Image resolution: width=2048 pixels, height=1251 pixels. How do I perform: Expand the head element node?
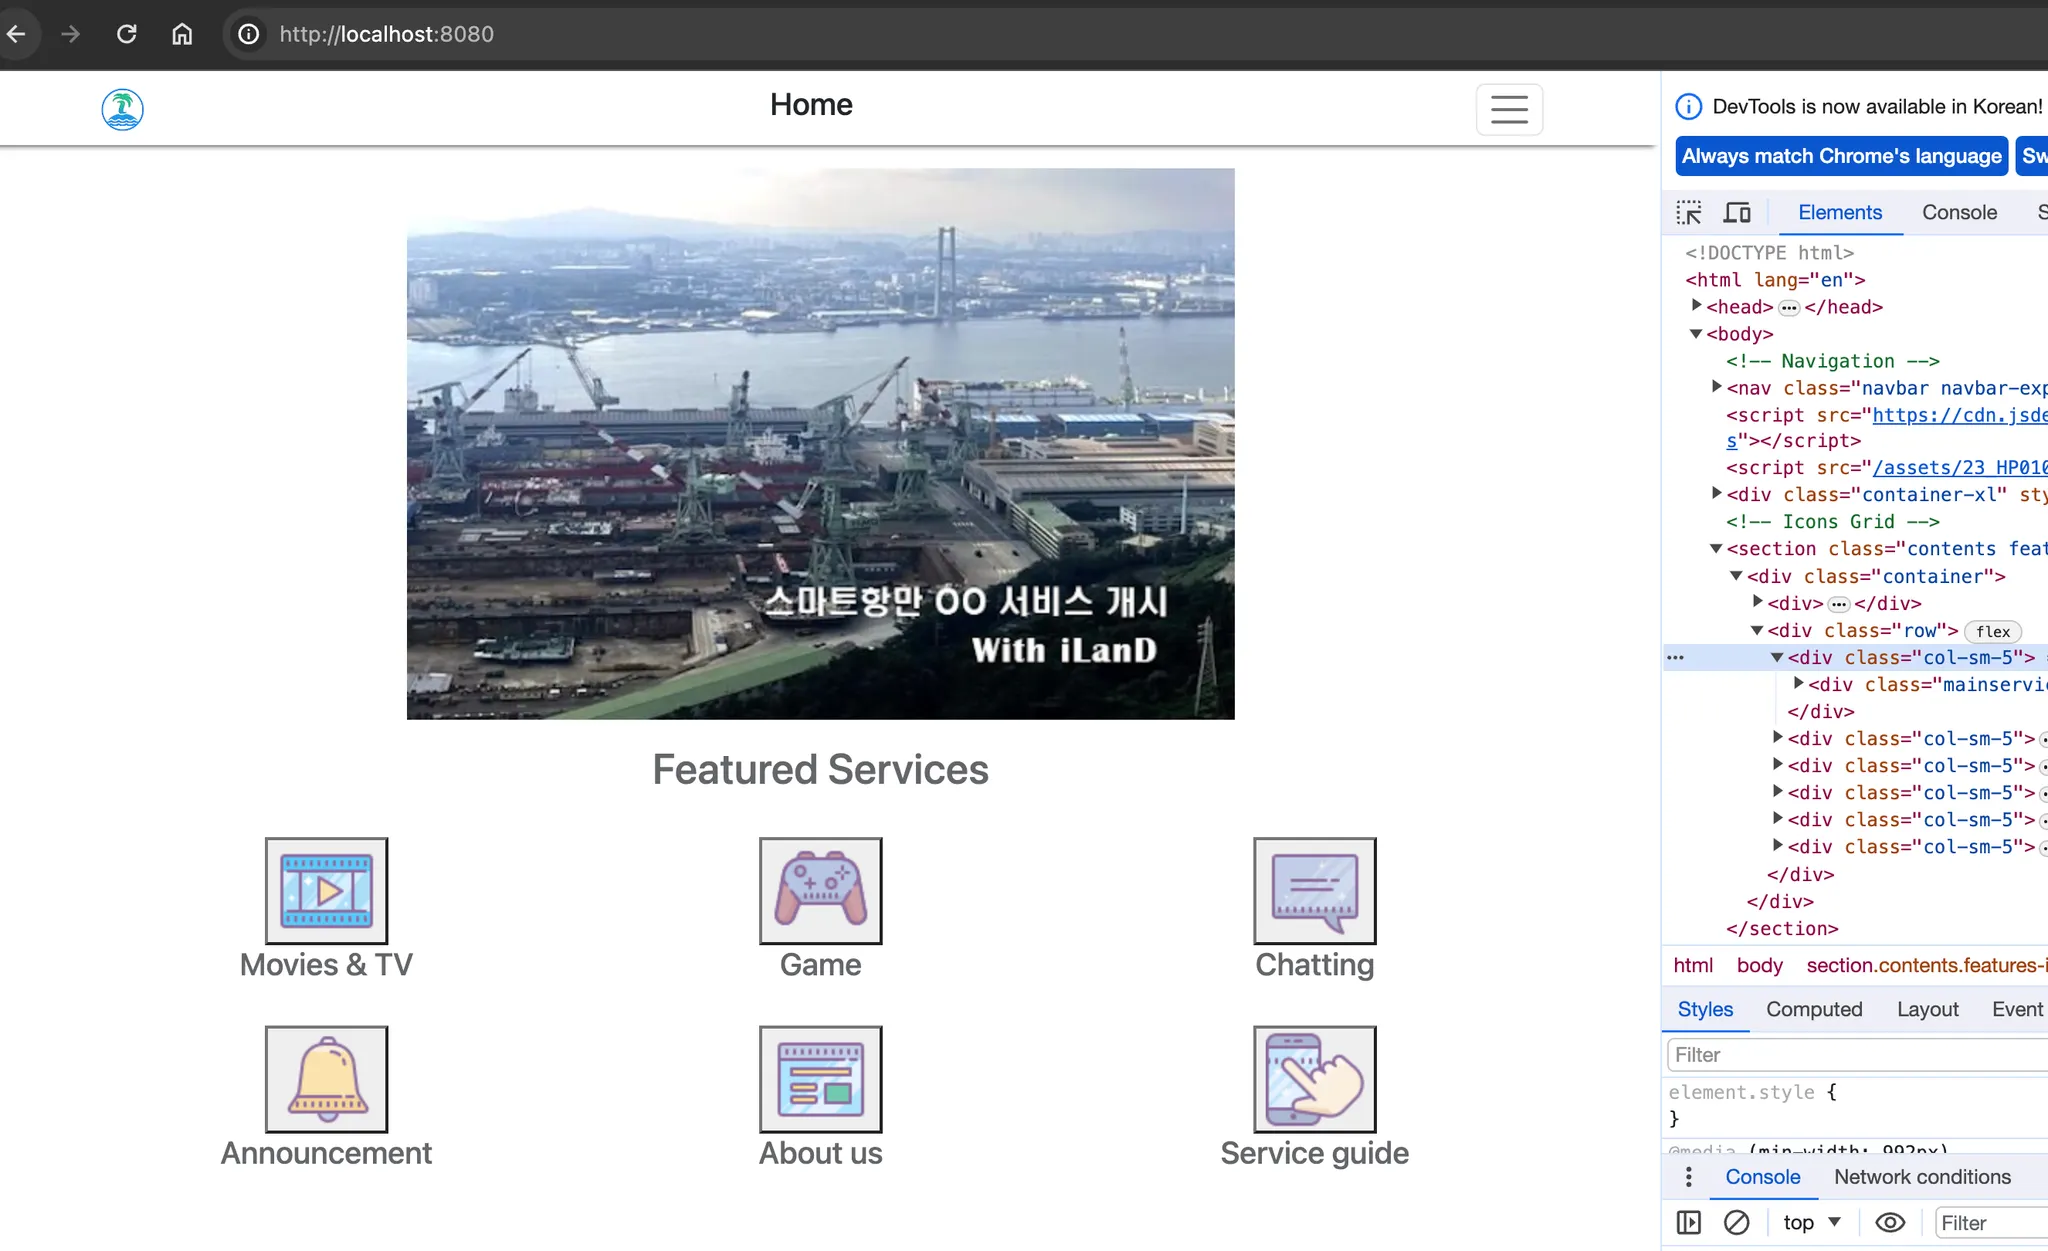[x=1697, y=306]
